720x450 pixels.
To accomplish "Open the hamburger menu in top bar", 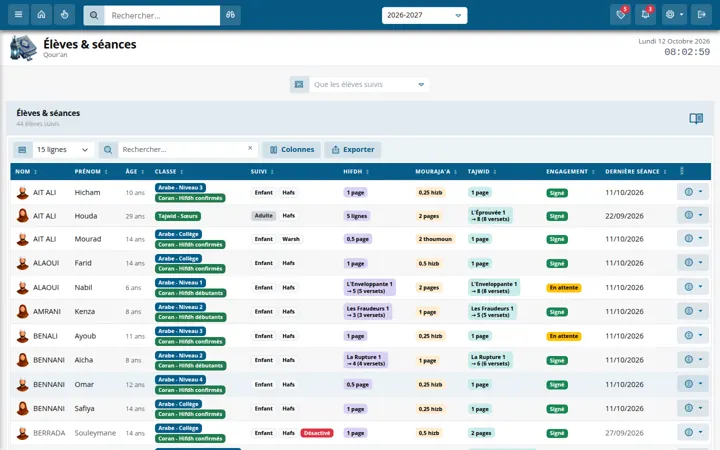I will point(18,15).
